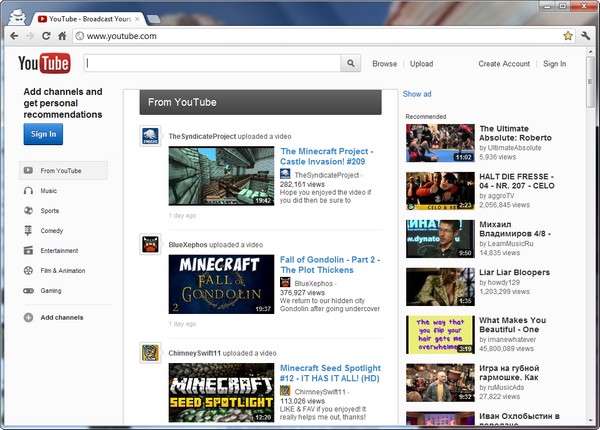The width and height of the screenshot is (600, 430).
Task: Open The Minecraft Project Castle Invasion title
Action: (326, 156)
